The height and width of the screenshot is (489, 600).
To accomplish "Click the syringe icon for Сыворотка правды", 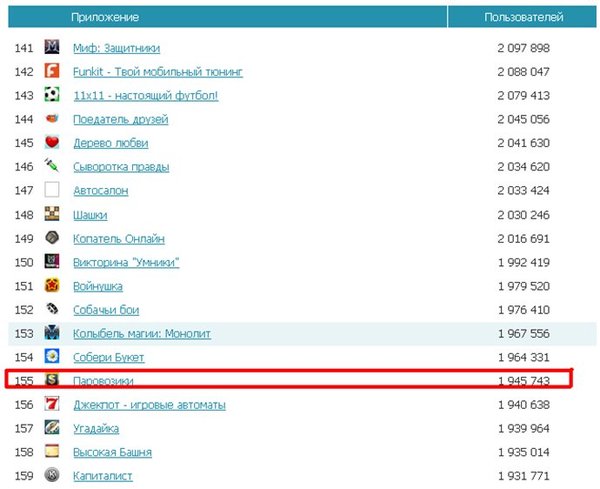I will point(53,167).
